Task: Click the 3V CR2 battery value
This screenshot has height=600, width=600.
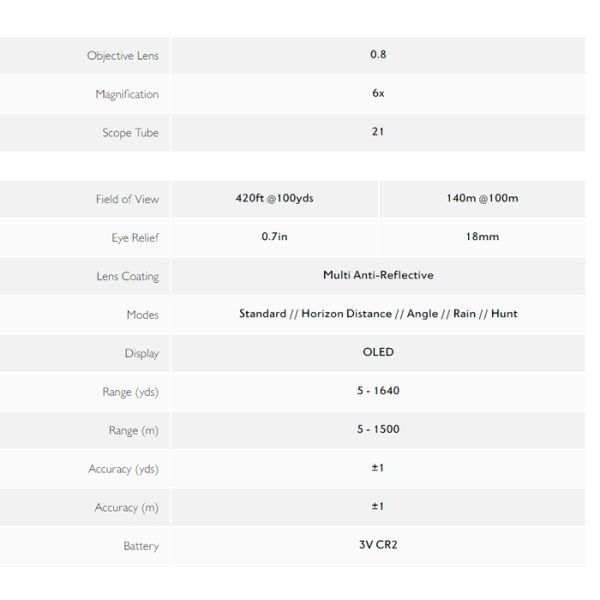Action: tap(378, 545)
